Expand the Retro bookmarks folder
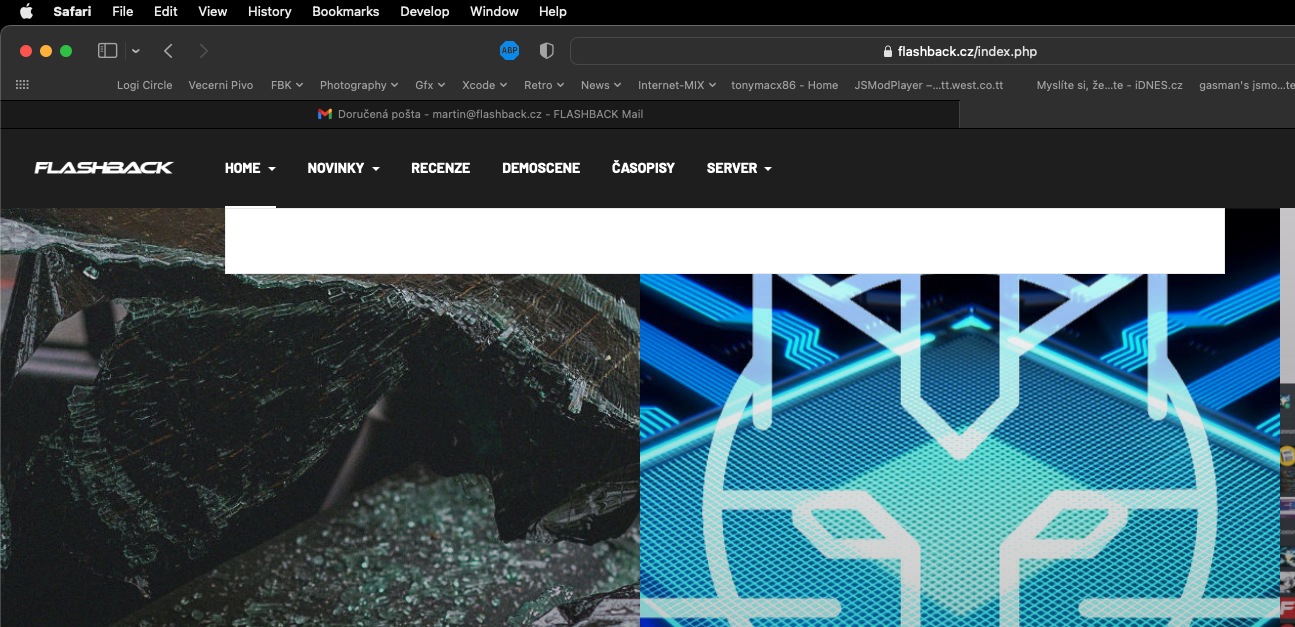 click(x=544, y=85)
